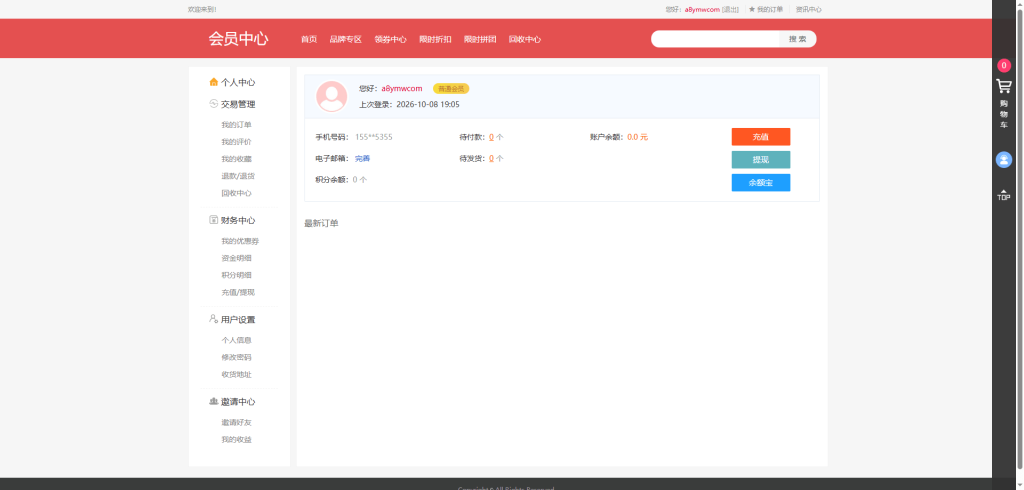Click phone number 155**5355
The image size is (1024, 490).
(374, 137)
